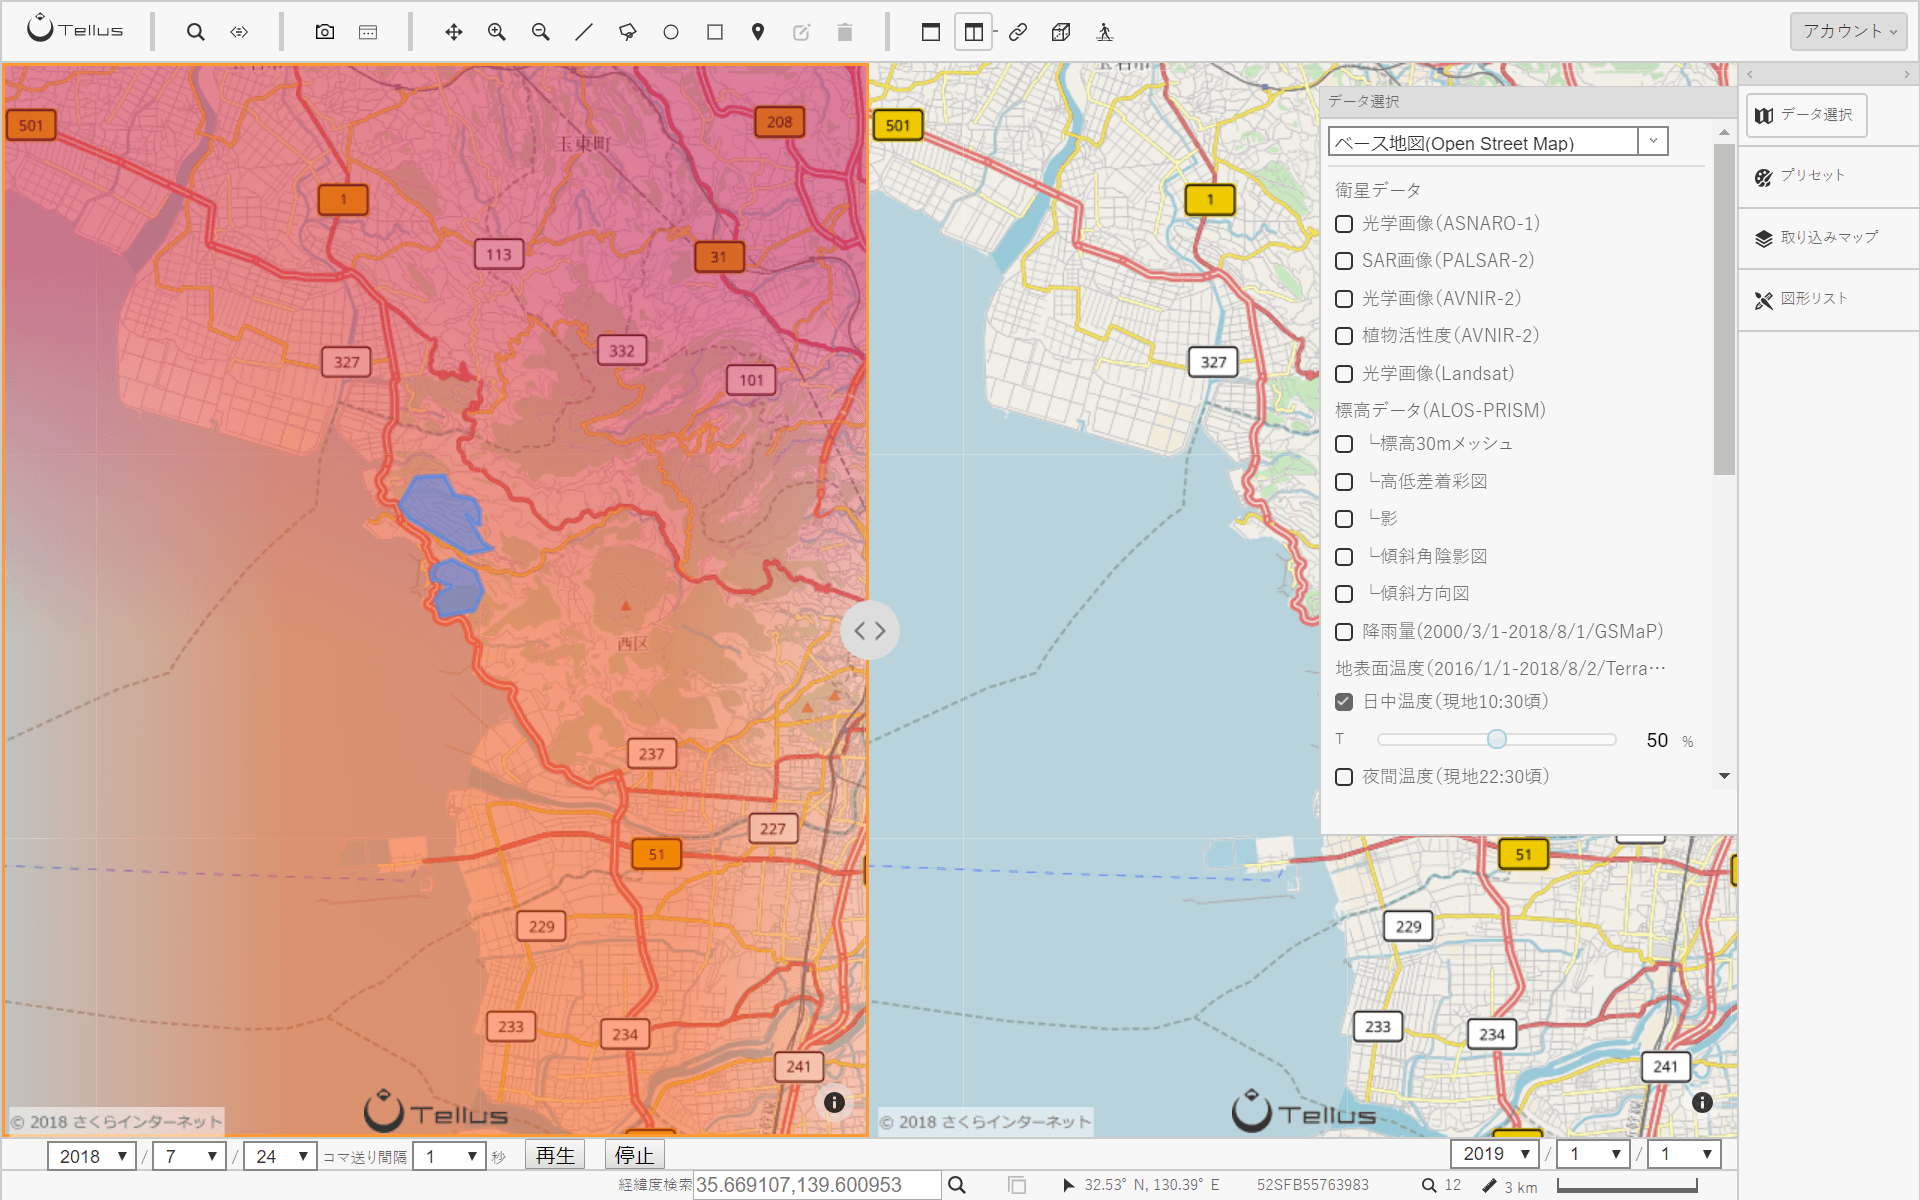Open the ベース地図(Open Street Map) dropdown
The height and width of the screenshot is (1200, 1920).
point(1498,142)
